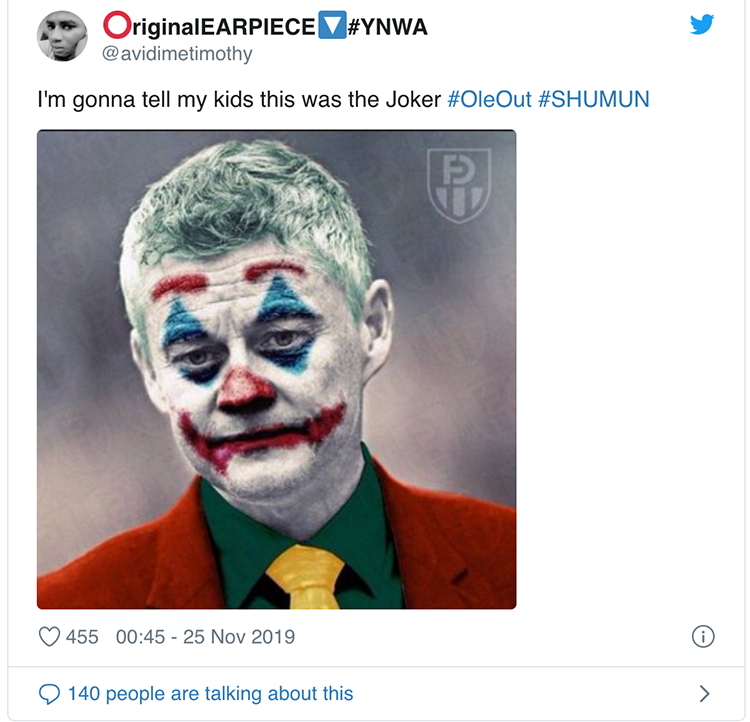Open the tweet info circle icon
Viewport: 750px width, 722px height.
click(703, 637)
